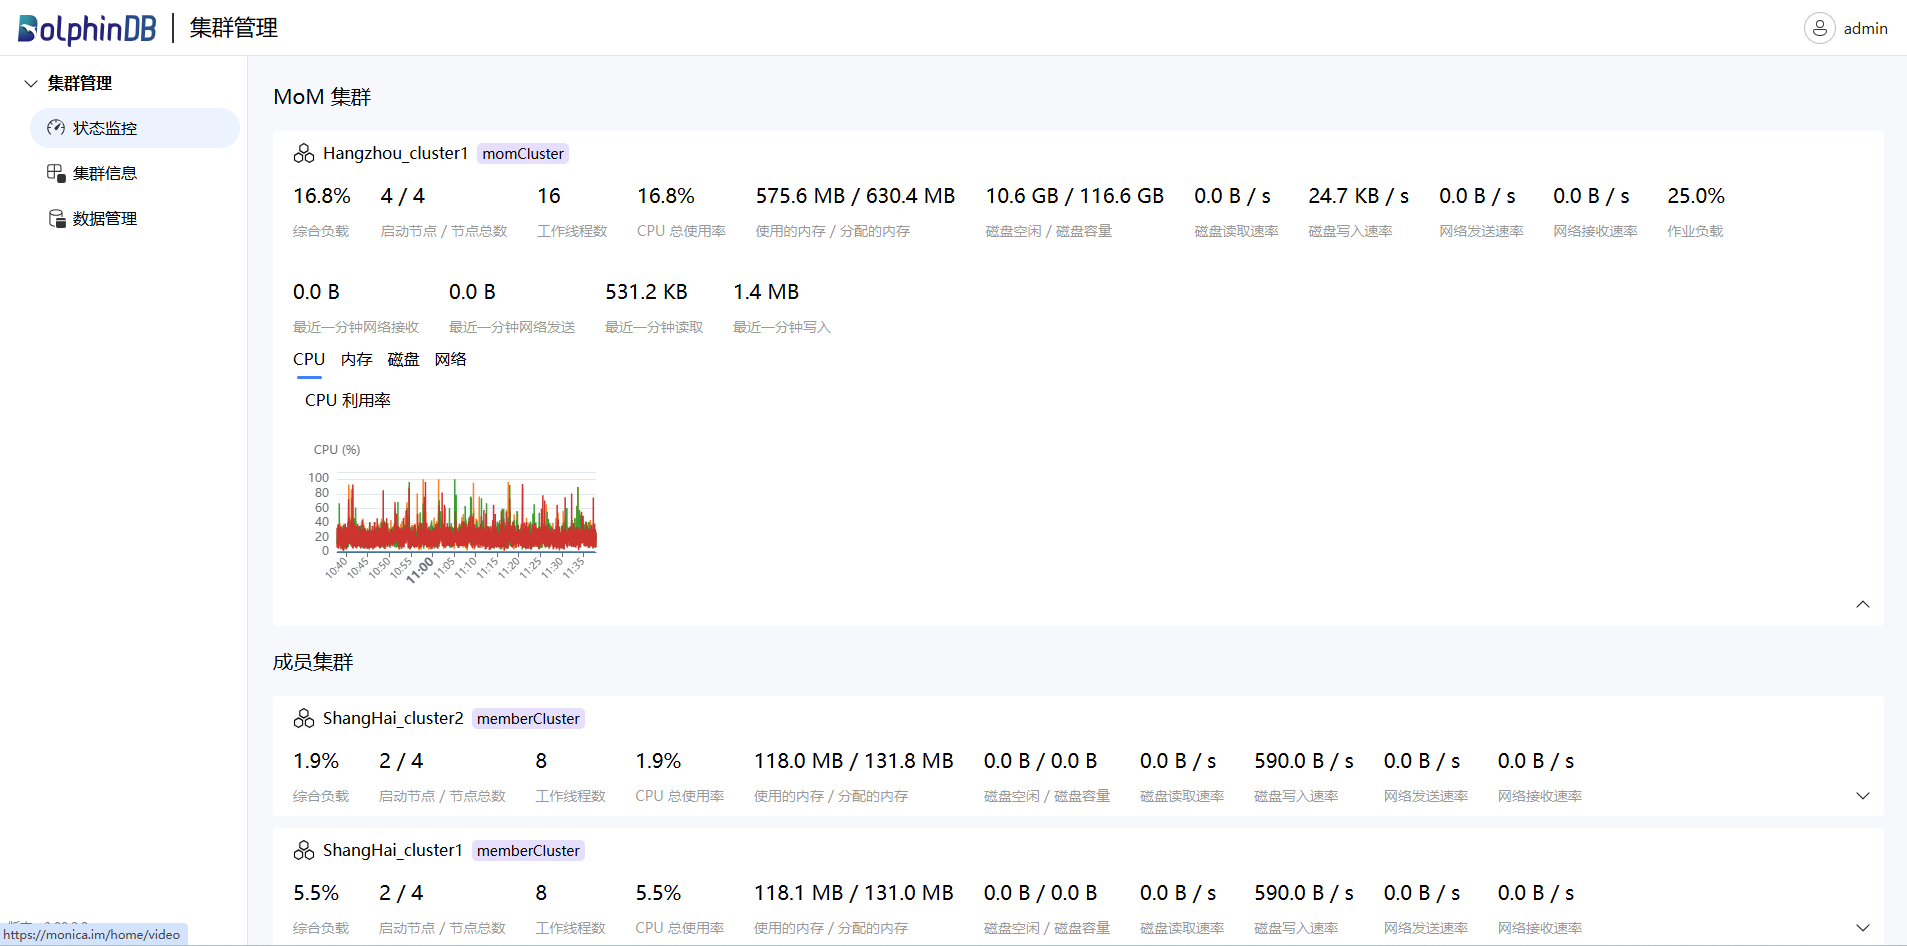The width and height of the screenshot is (1907, 946).
Task: Click the DolphinDB logo
Action: pyautogui.click(x=87, y=29)
